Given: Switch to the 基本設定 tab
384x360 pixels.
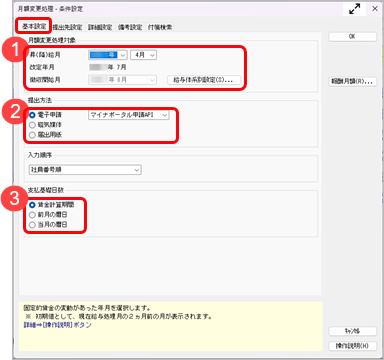Looking at the screenshot, I should 34,26.
